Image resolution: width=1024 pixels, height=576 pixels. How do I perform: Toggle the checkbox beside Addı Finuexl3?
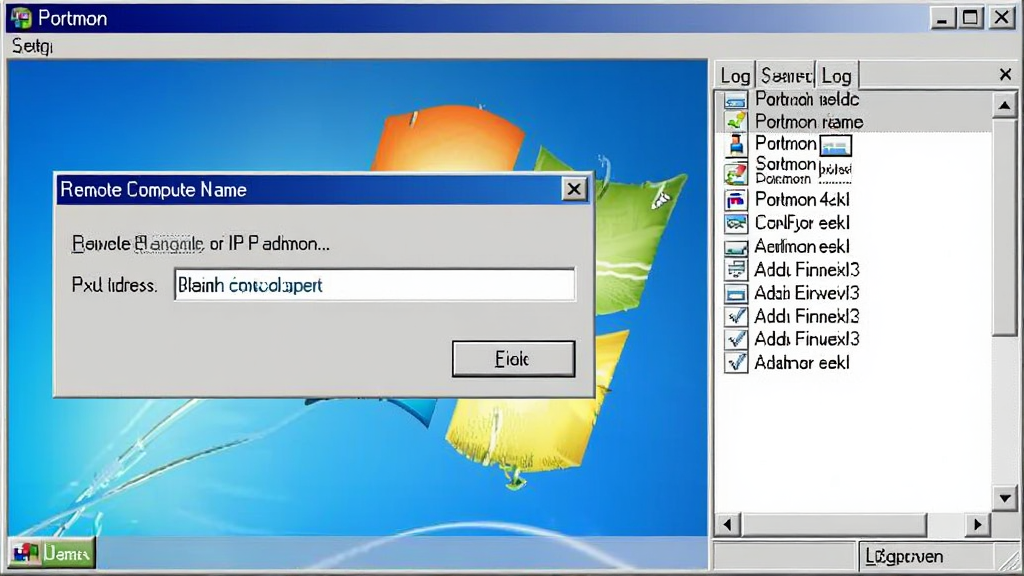click(736, 340)
